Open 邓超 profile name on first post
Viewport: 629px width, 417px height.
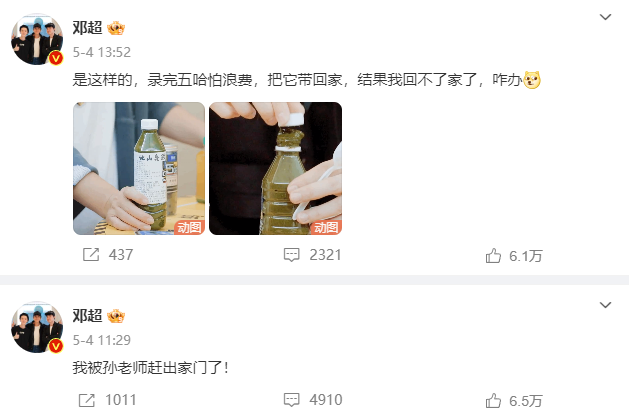[87, 28]
